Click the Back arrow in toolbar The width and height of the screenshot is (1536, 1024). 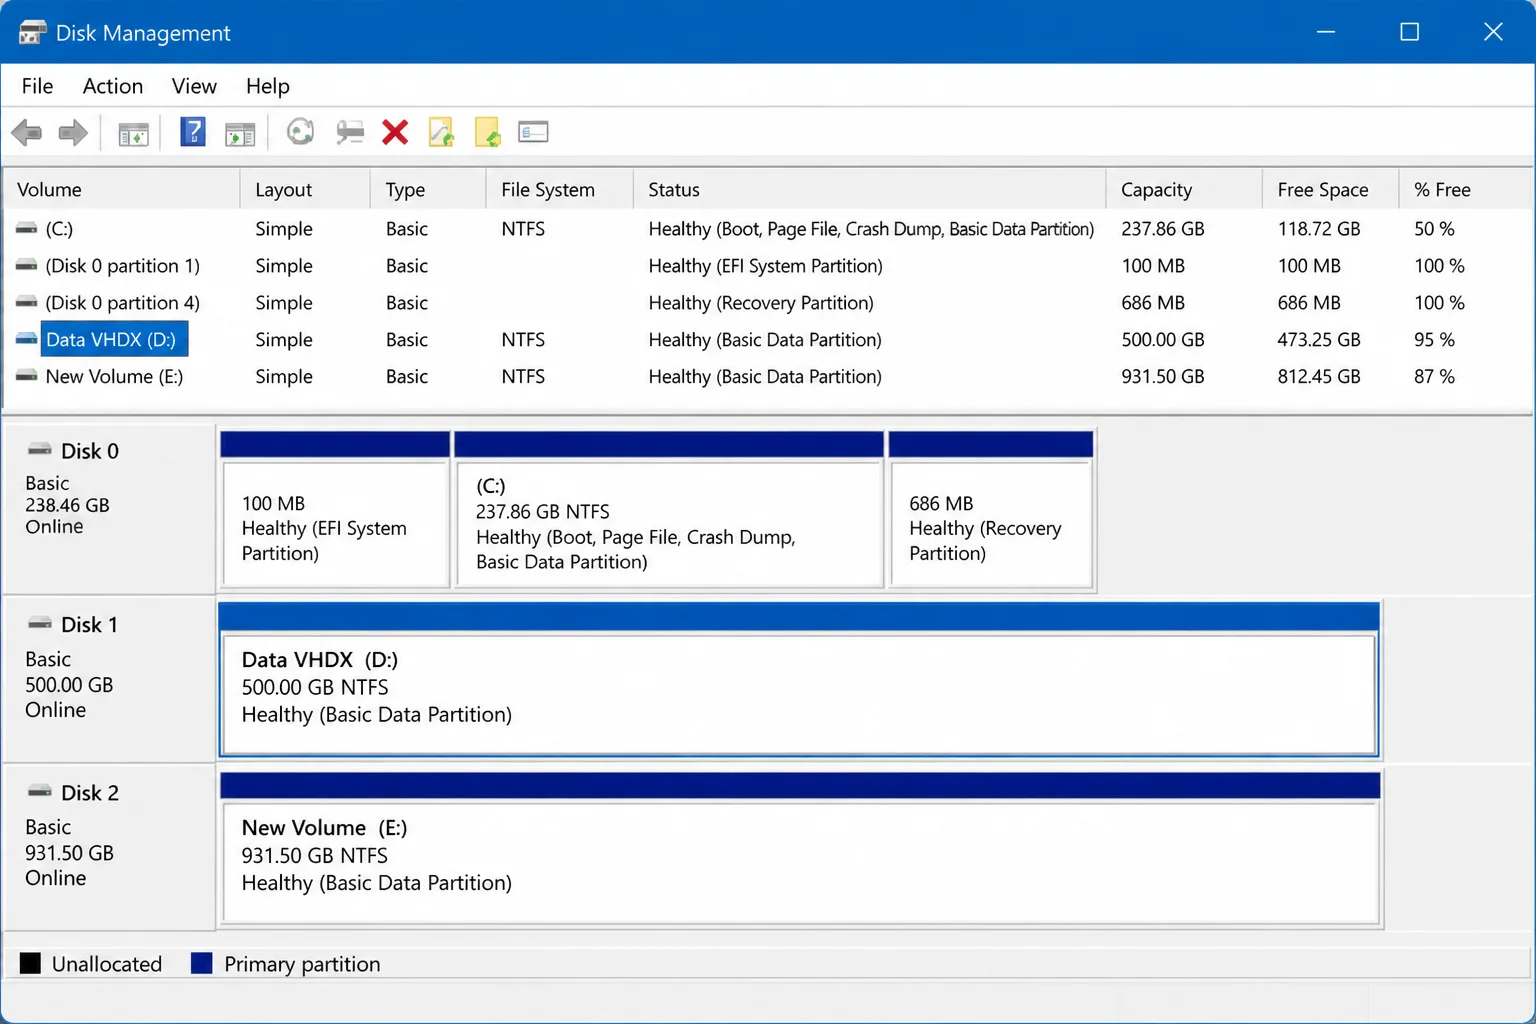pyautogui.click(x=27, y=132)
